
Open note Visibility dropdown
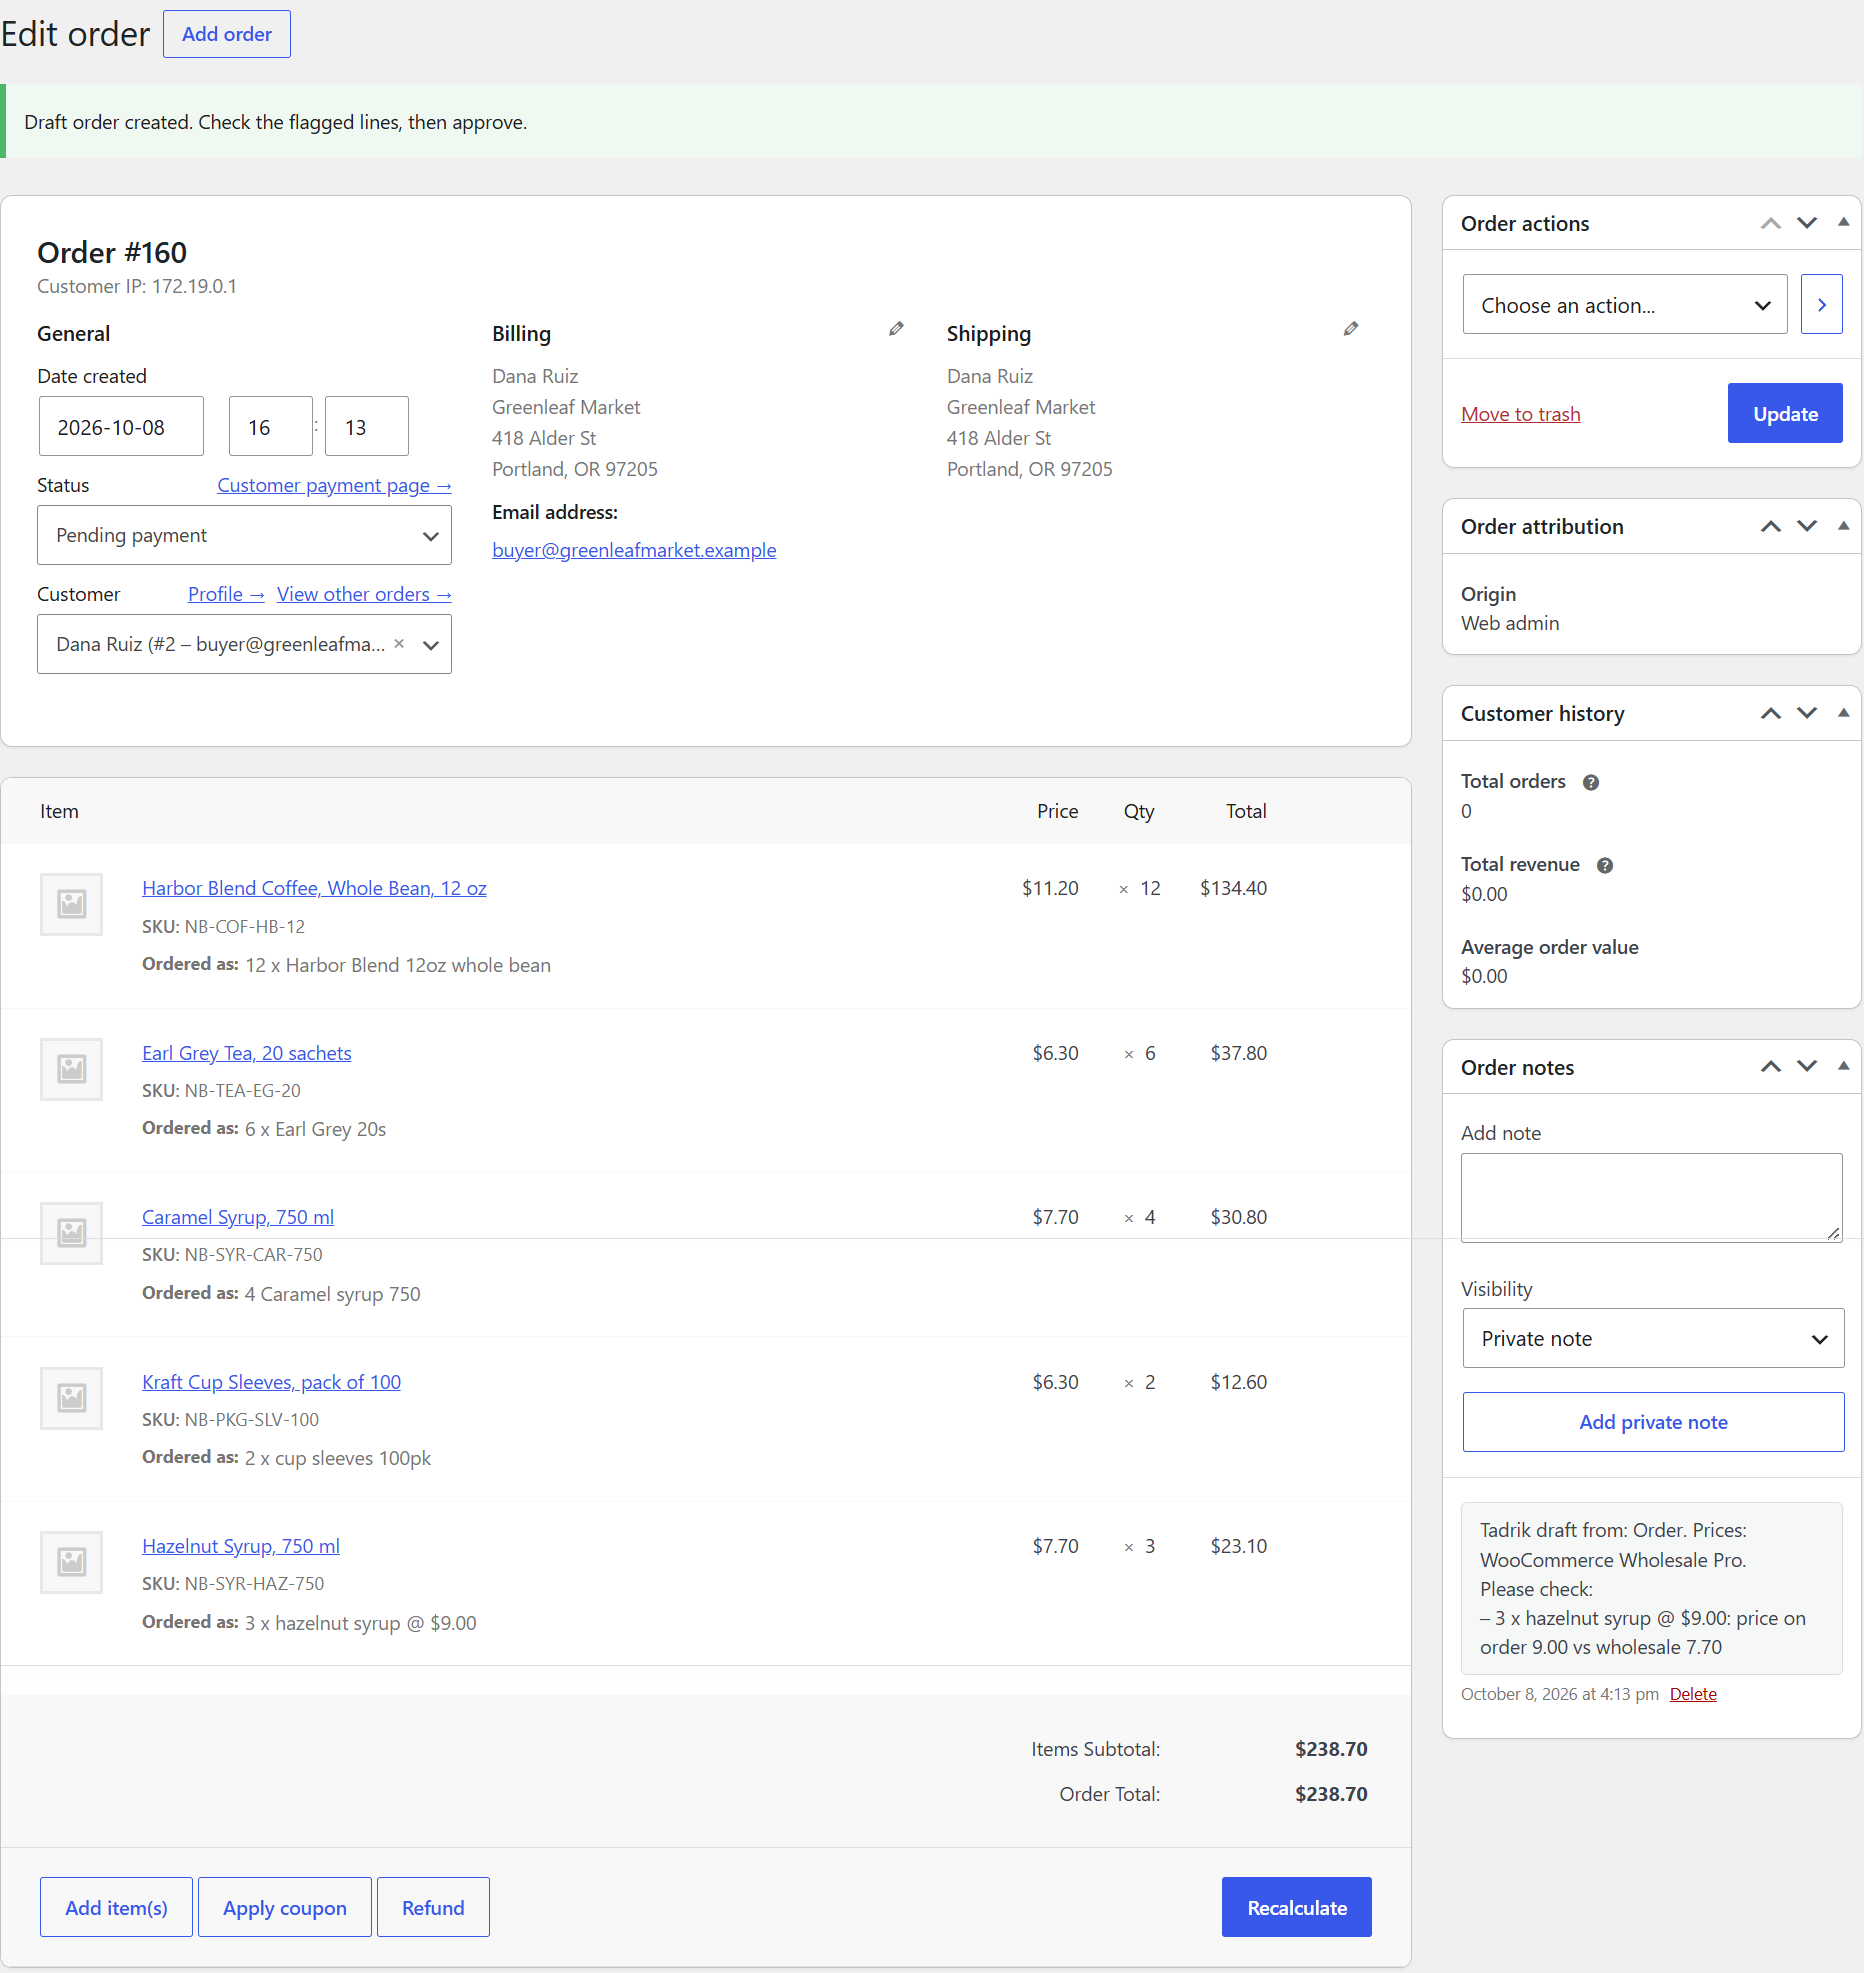click(x=1653, y=1339)
